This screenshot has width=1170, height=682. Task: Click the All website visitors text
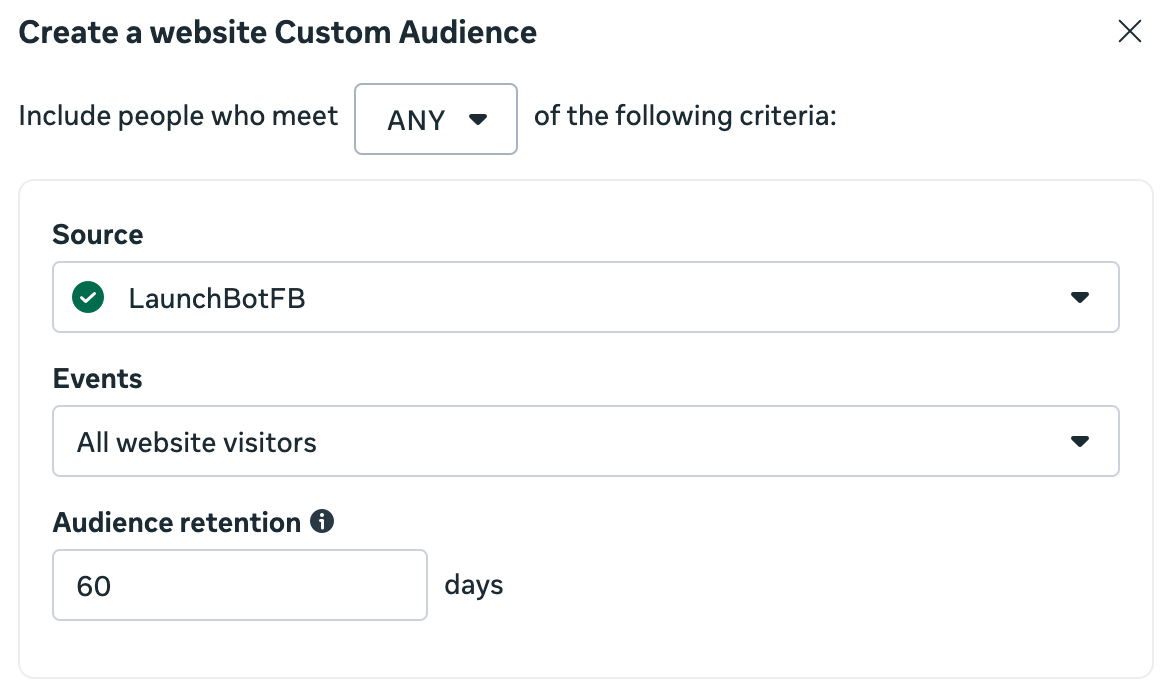pyautogui.click(x=197, y=442)
